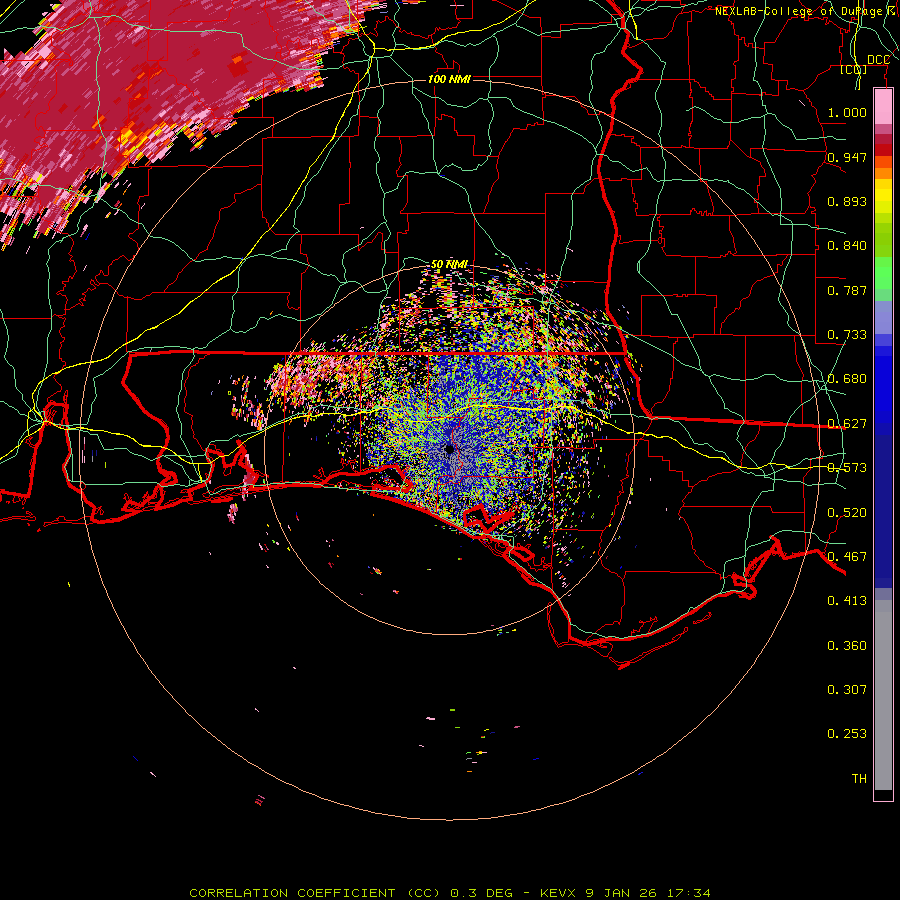Image resolution: width=900 pixels, height=900 pixels.
Task: Select the 0.627 color scale value
Action: (847, 424)
